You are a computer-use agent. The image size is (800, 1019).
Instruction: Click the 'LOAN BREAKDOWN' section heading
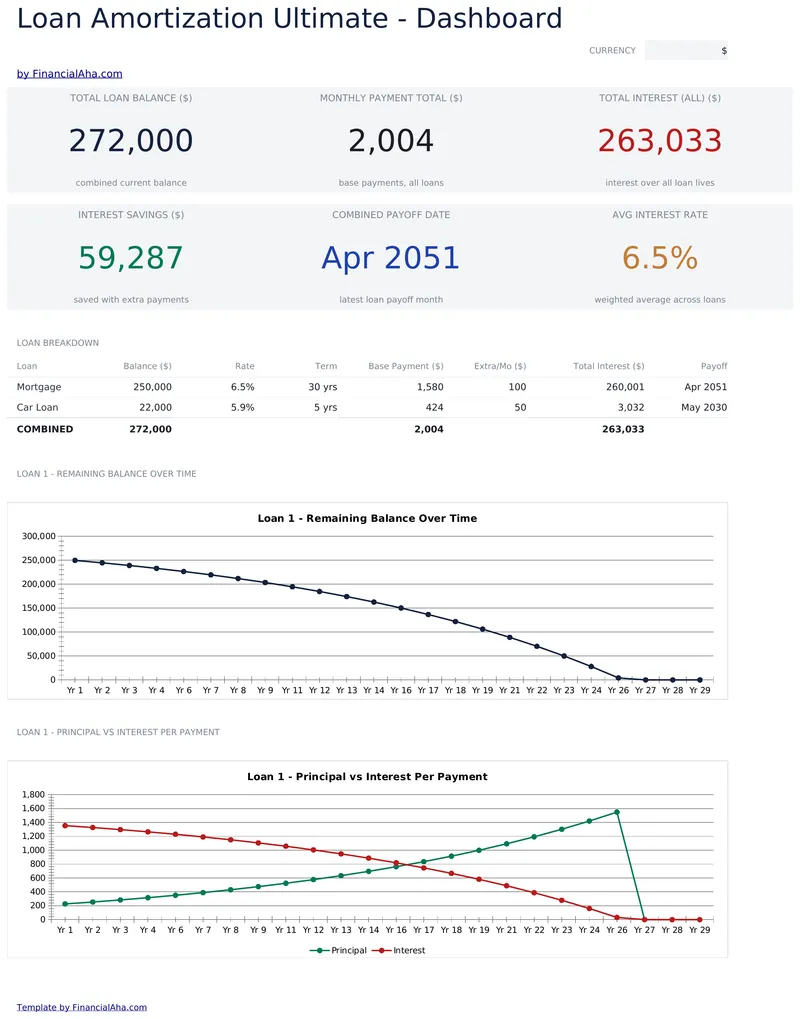58,342
